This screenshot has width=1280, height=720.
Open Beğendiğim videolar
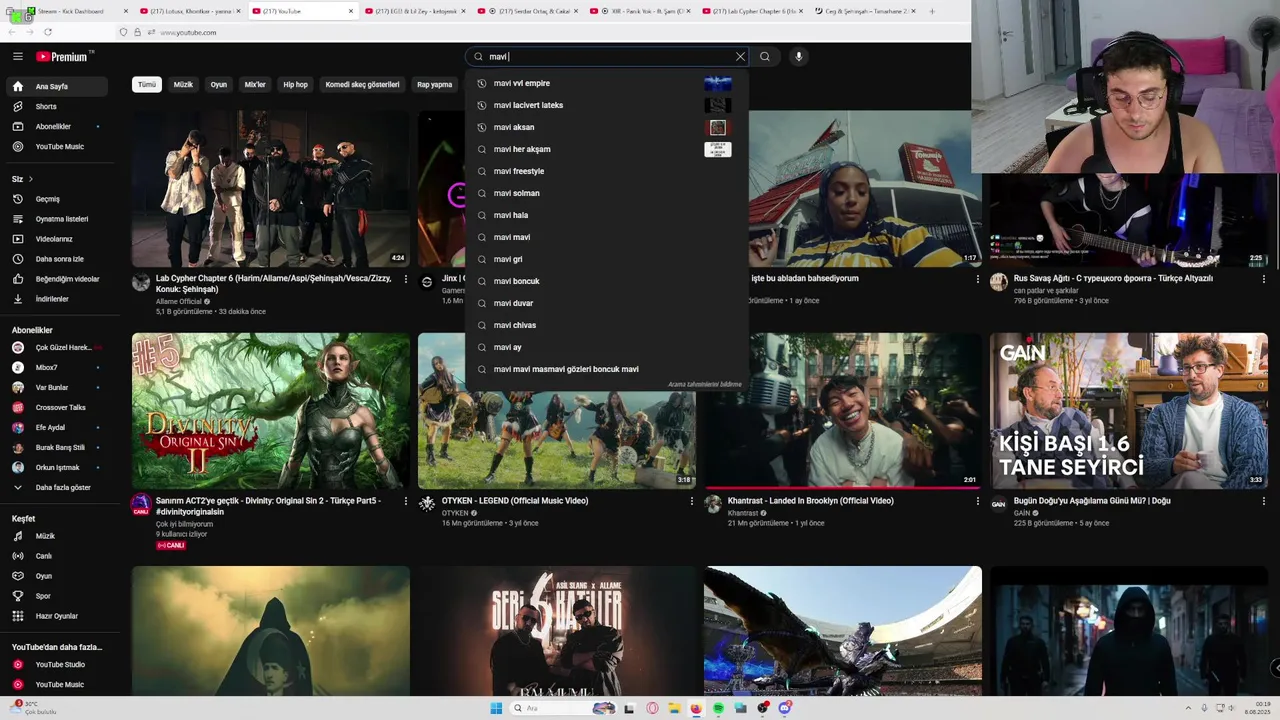coord(58,279)
